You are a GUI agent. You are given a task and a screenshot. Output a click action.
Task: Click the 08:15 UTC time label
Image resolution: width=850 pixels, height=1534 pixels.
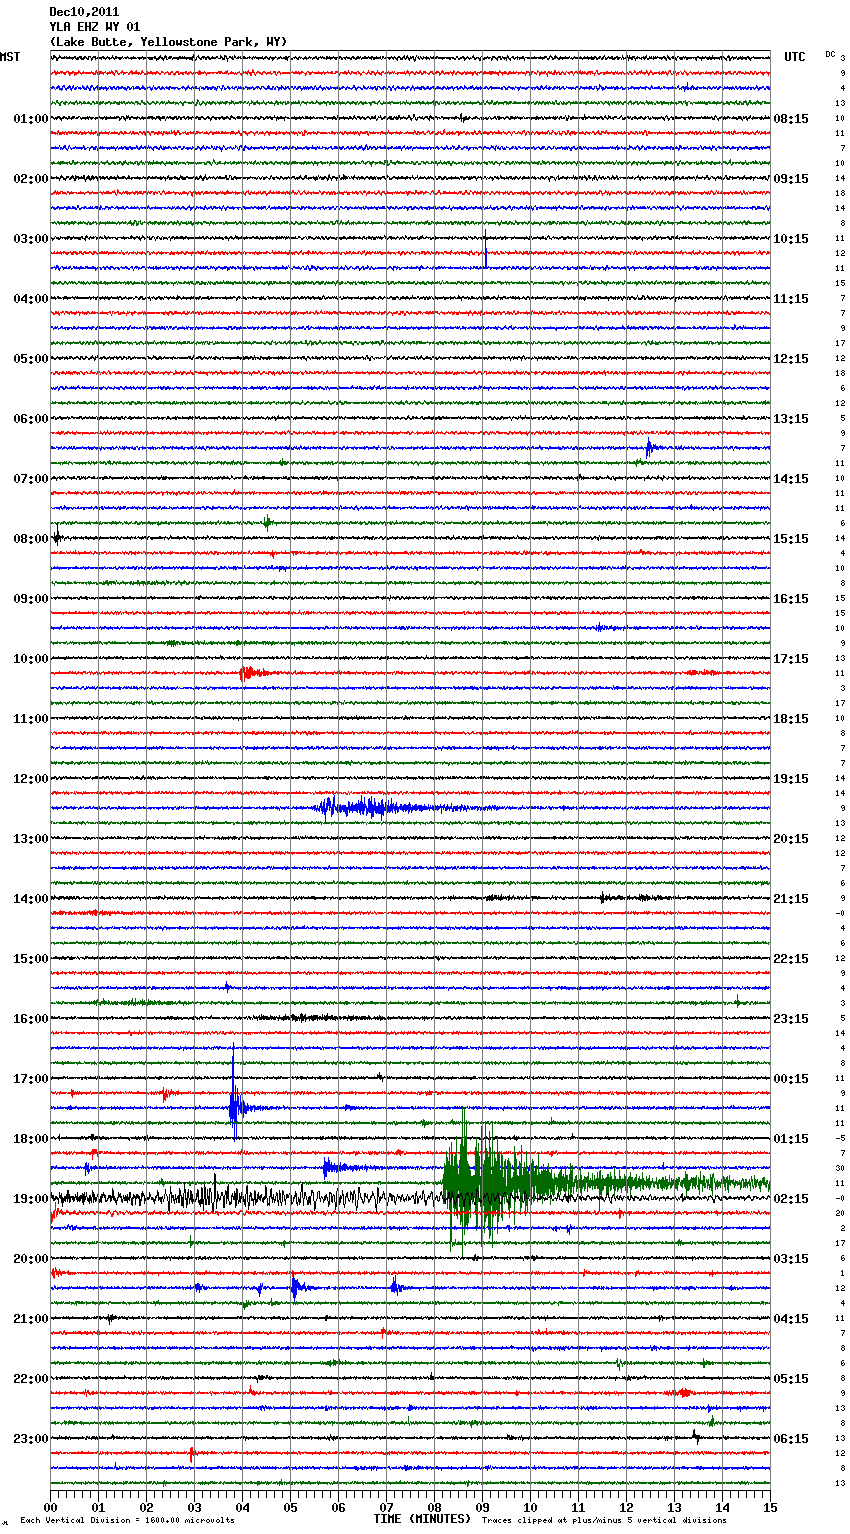pos(791,119)
